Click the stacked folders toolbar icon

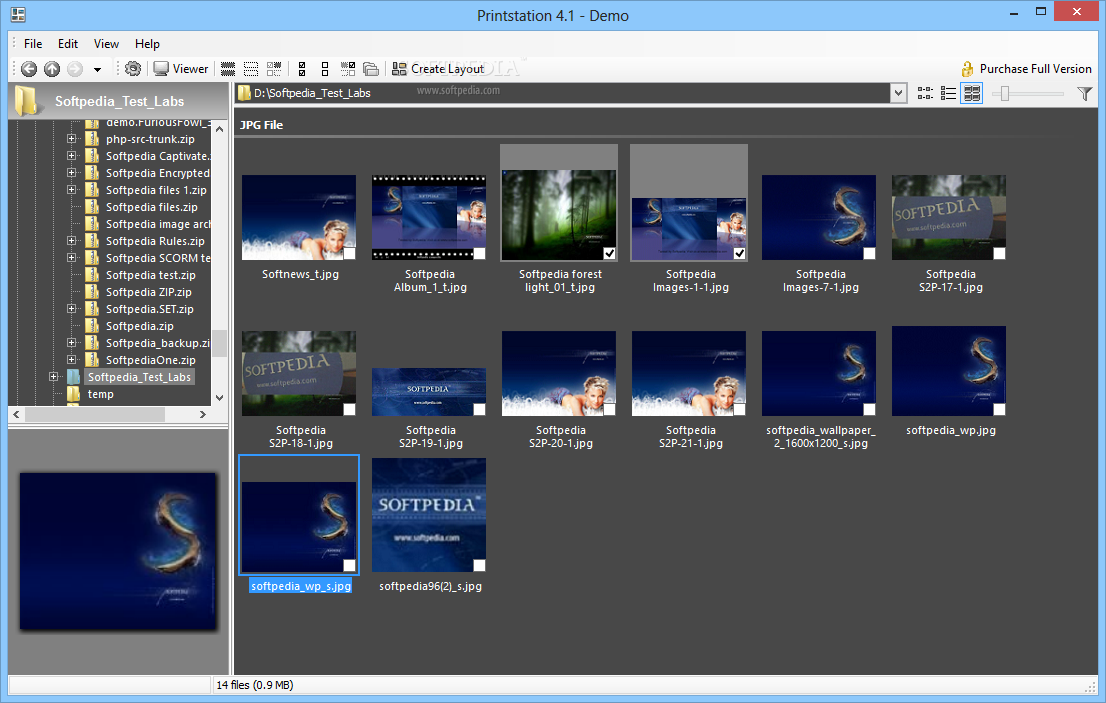point(371,68)
